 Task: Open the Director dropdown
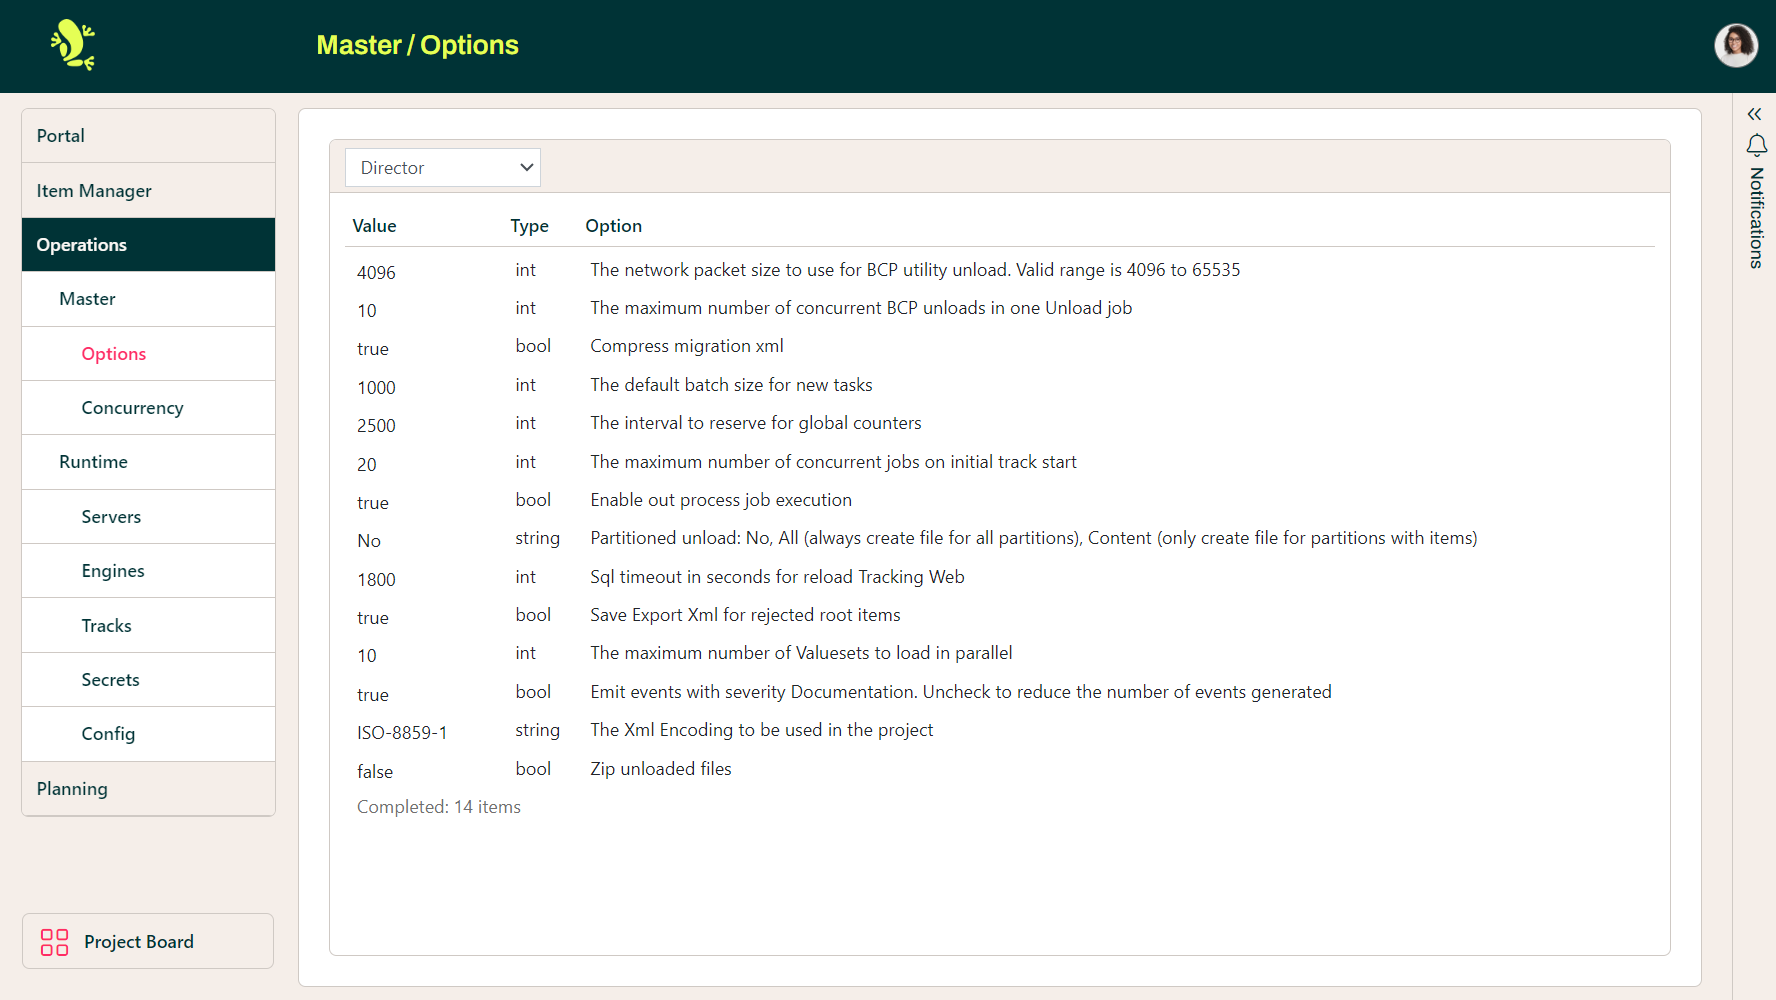coord(443,167)
